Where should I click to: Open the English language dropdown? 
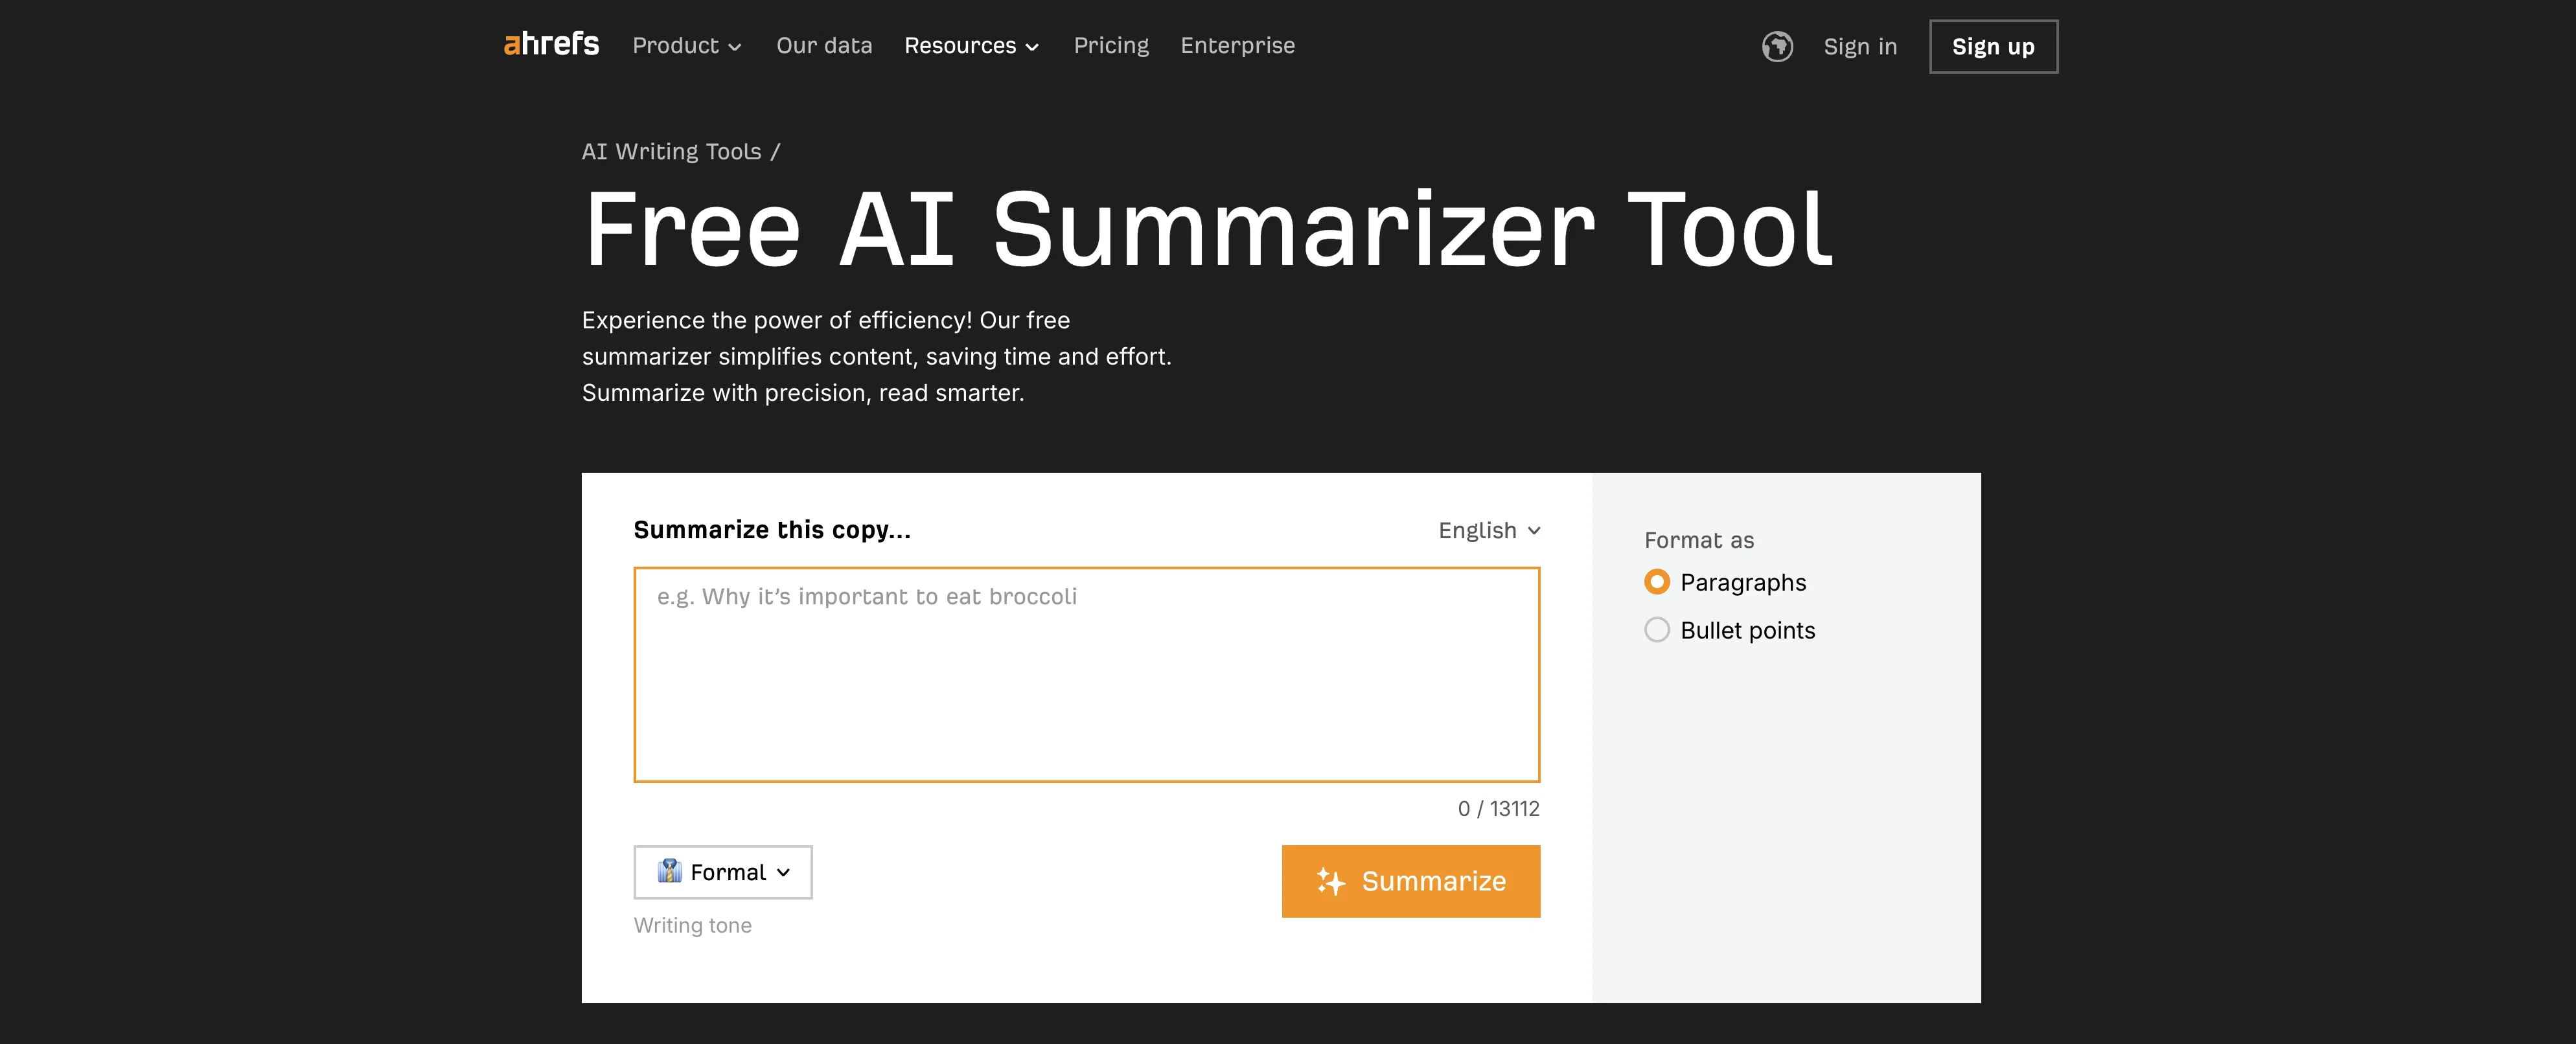point(1489,530)
